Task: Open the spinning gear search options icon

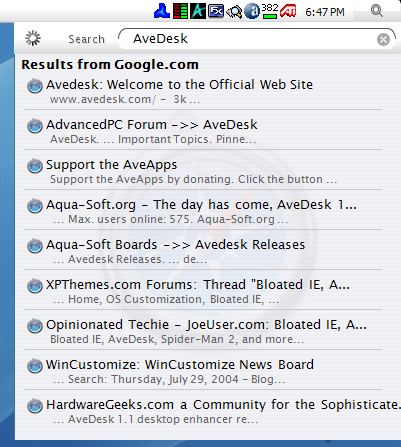Action: click(x=33, y=38)
